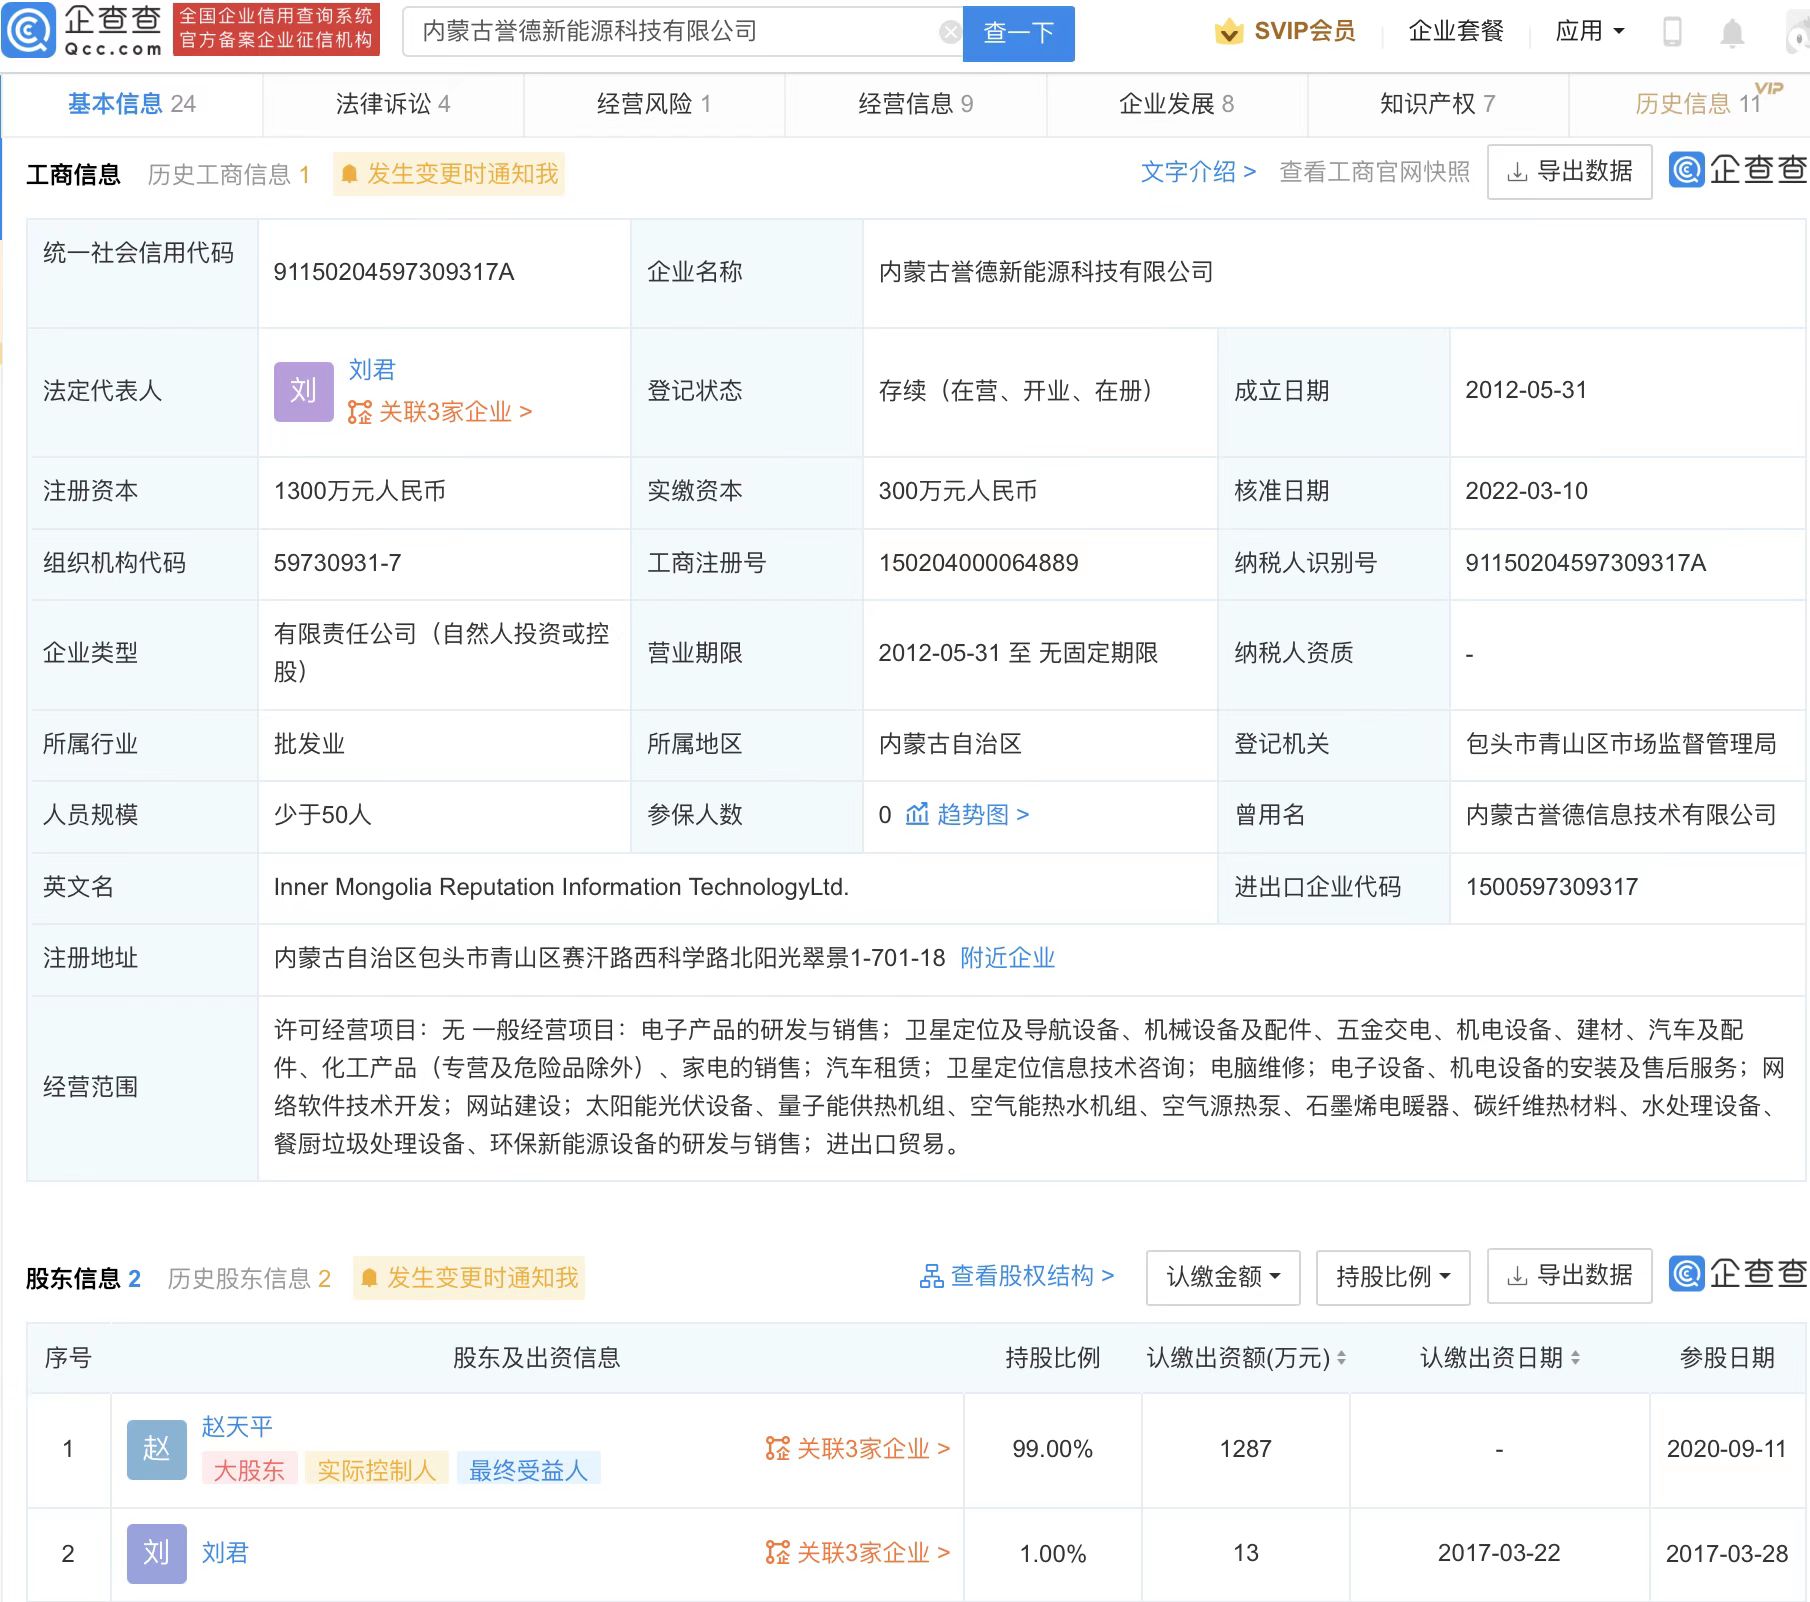
Task: Click the purple 刘 avatar for legal representative
Action: point(304,391)
